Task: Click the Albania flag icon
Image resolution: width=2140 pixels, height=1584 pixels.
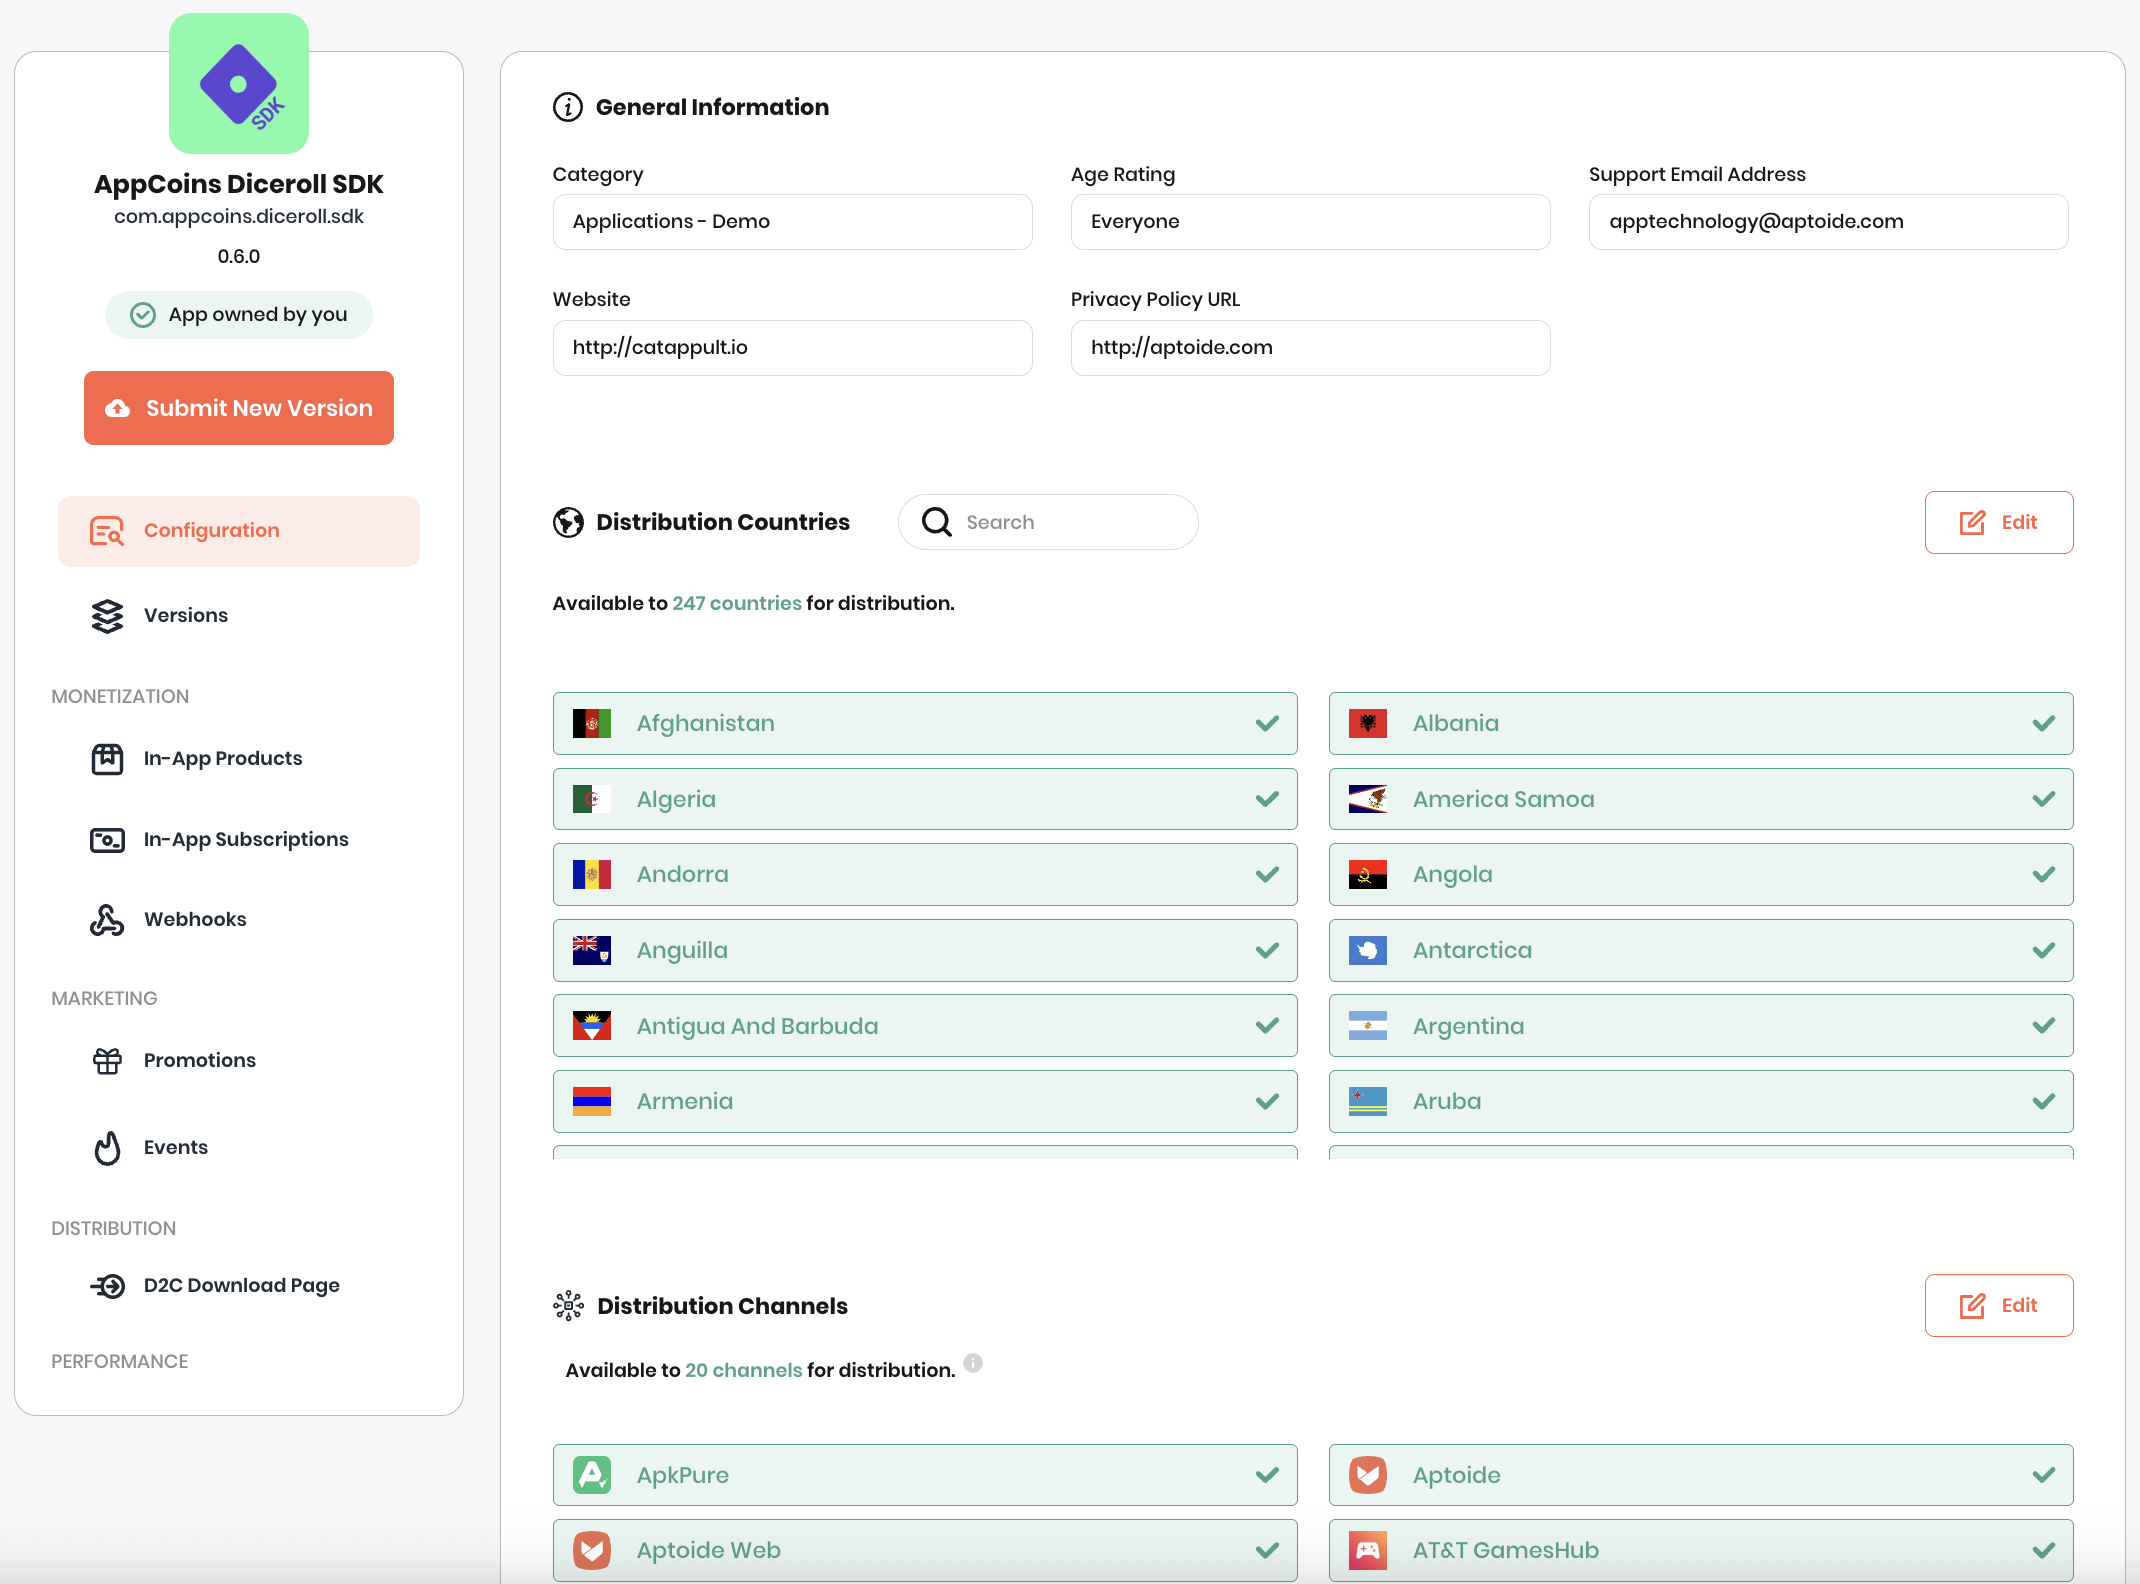Action: (1368, 724)
